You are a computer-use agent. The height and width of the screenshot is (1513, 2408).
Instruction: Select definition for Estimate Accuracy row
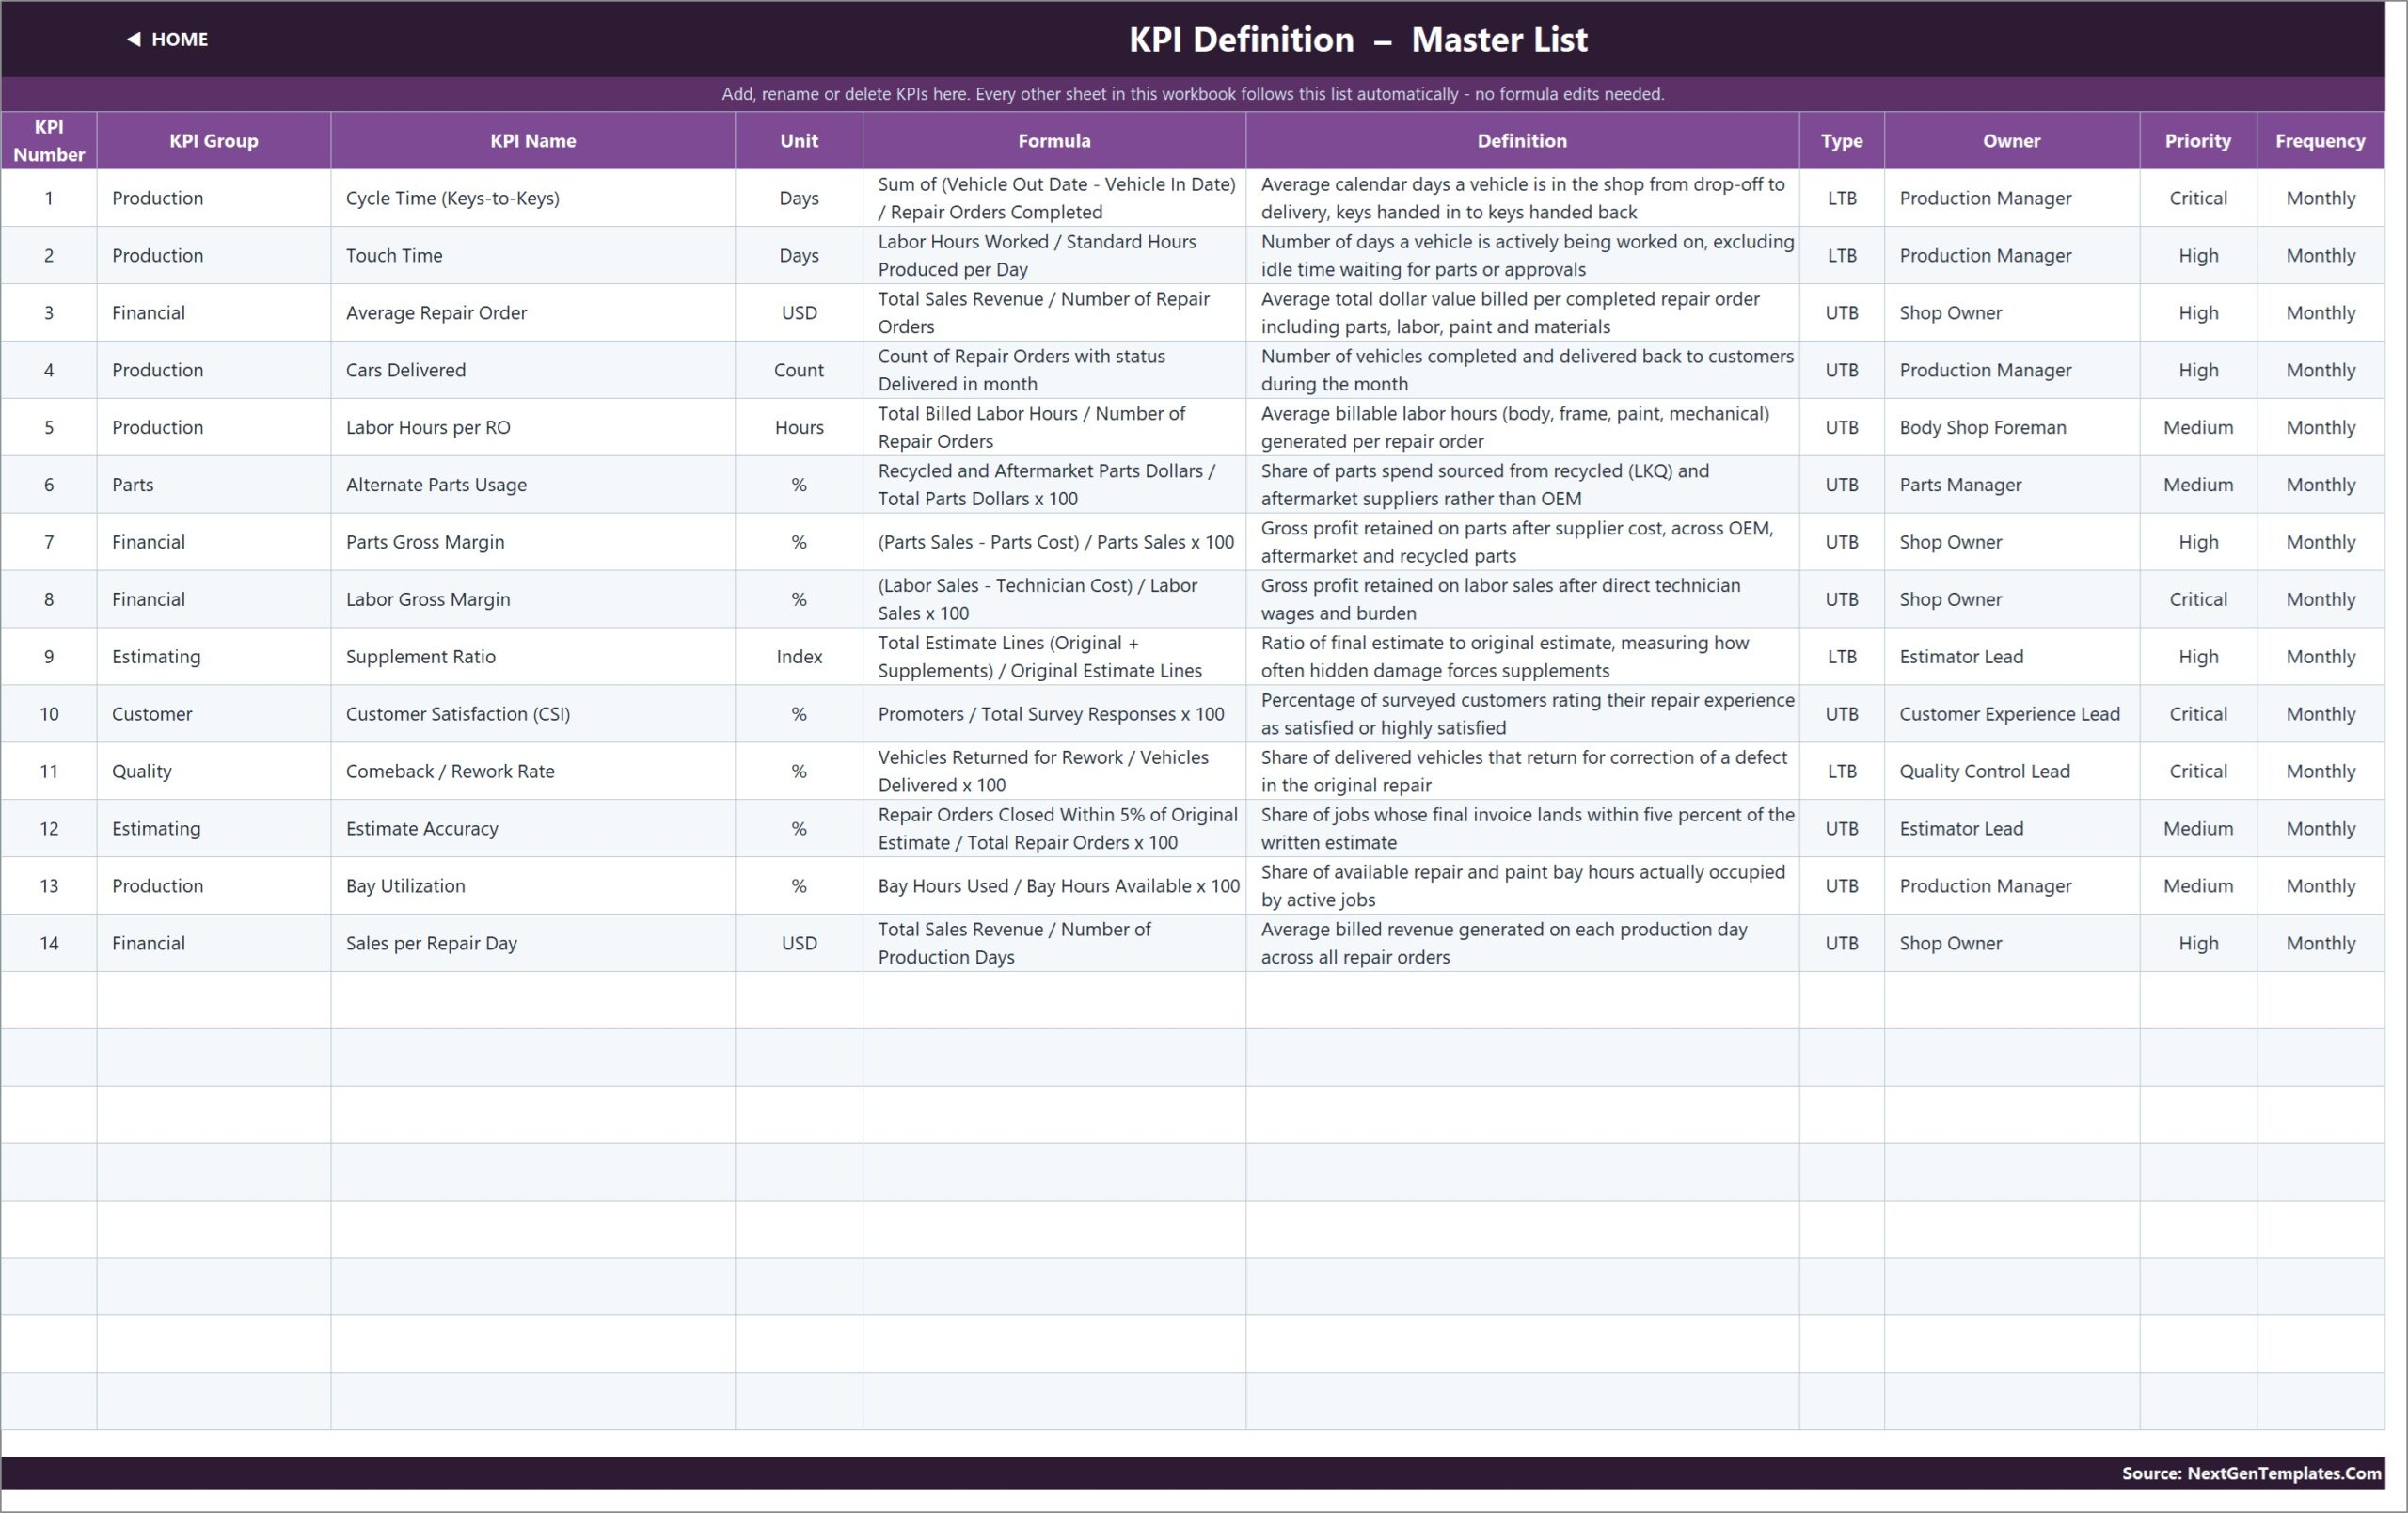[1522, 828]
